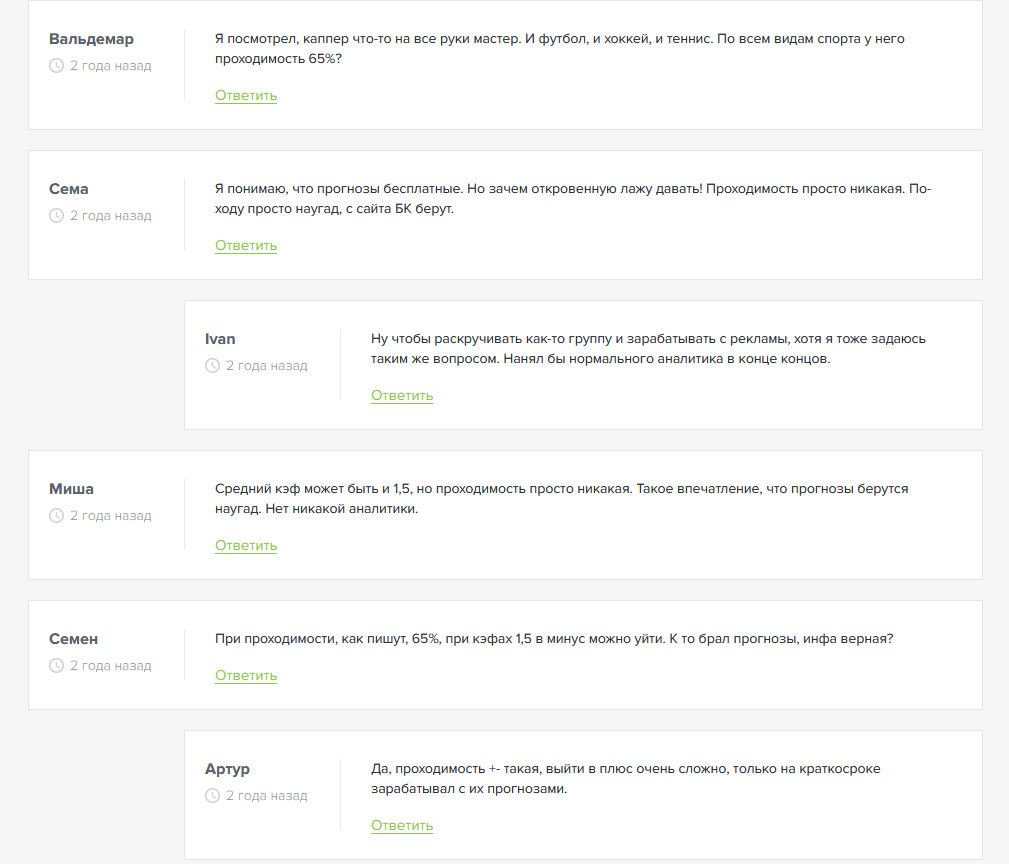Click the clock icon in Ivan's reply
The height and width of the screenshot is (864, 1009).
coord(212,365)
